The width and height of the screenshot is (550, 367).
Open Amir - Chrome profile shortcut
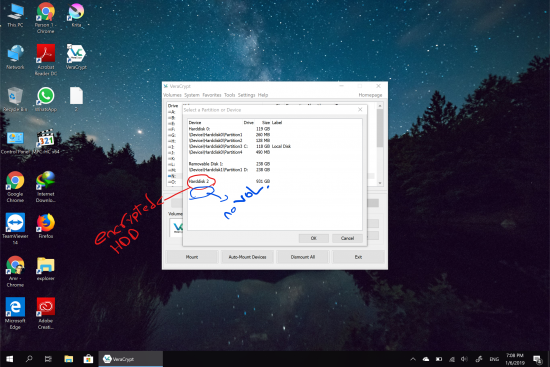[x=15, y=272]
